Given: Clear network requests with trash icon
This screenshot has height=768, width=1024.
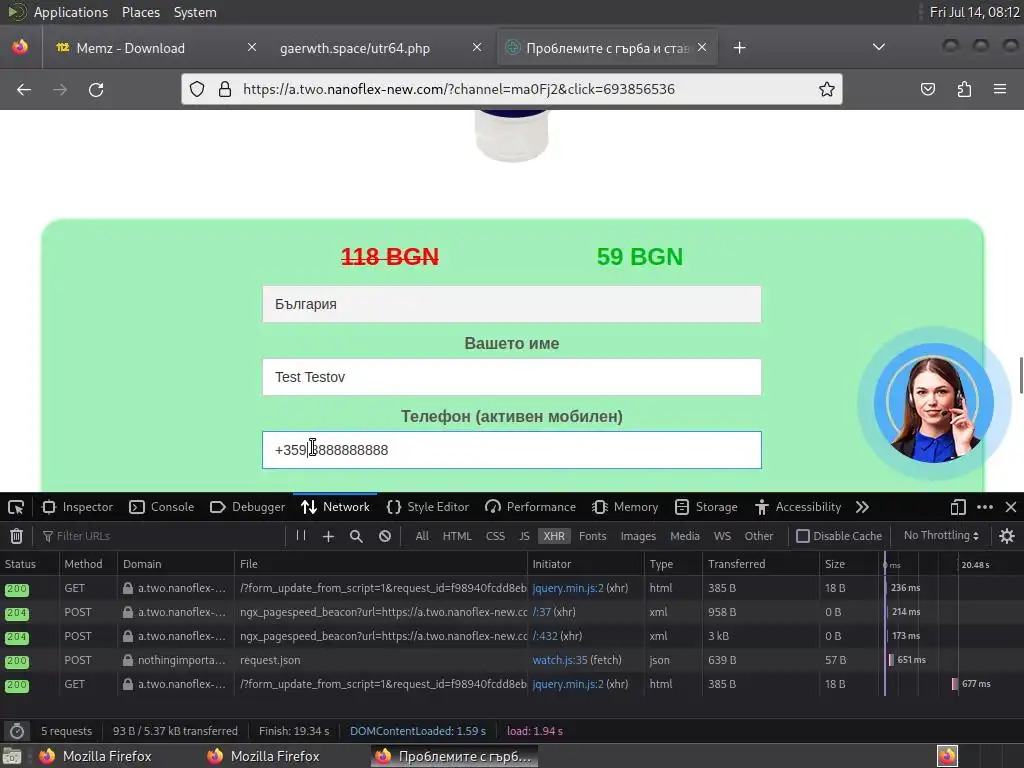Looking at the screenshot, I should pyautogui.click(x=16, y=536).
